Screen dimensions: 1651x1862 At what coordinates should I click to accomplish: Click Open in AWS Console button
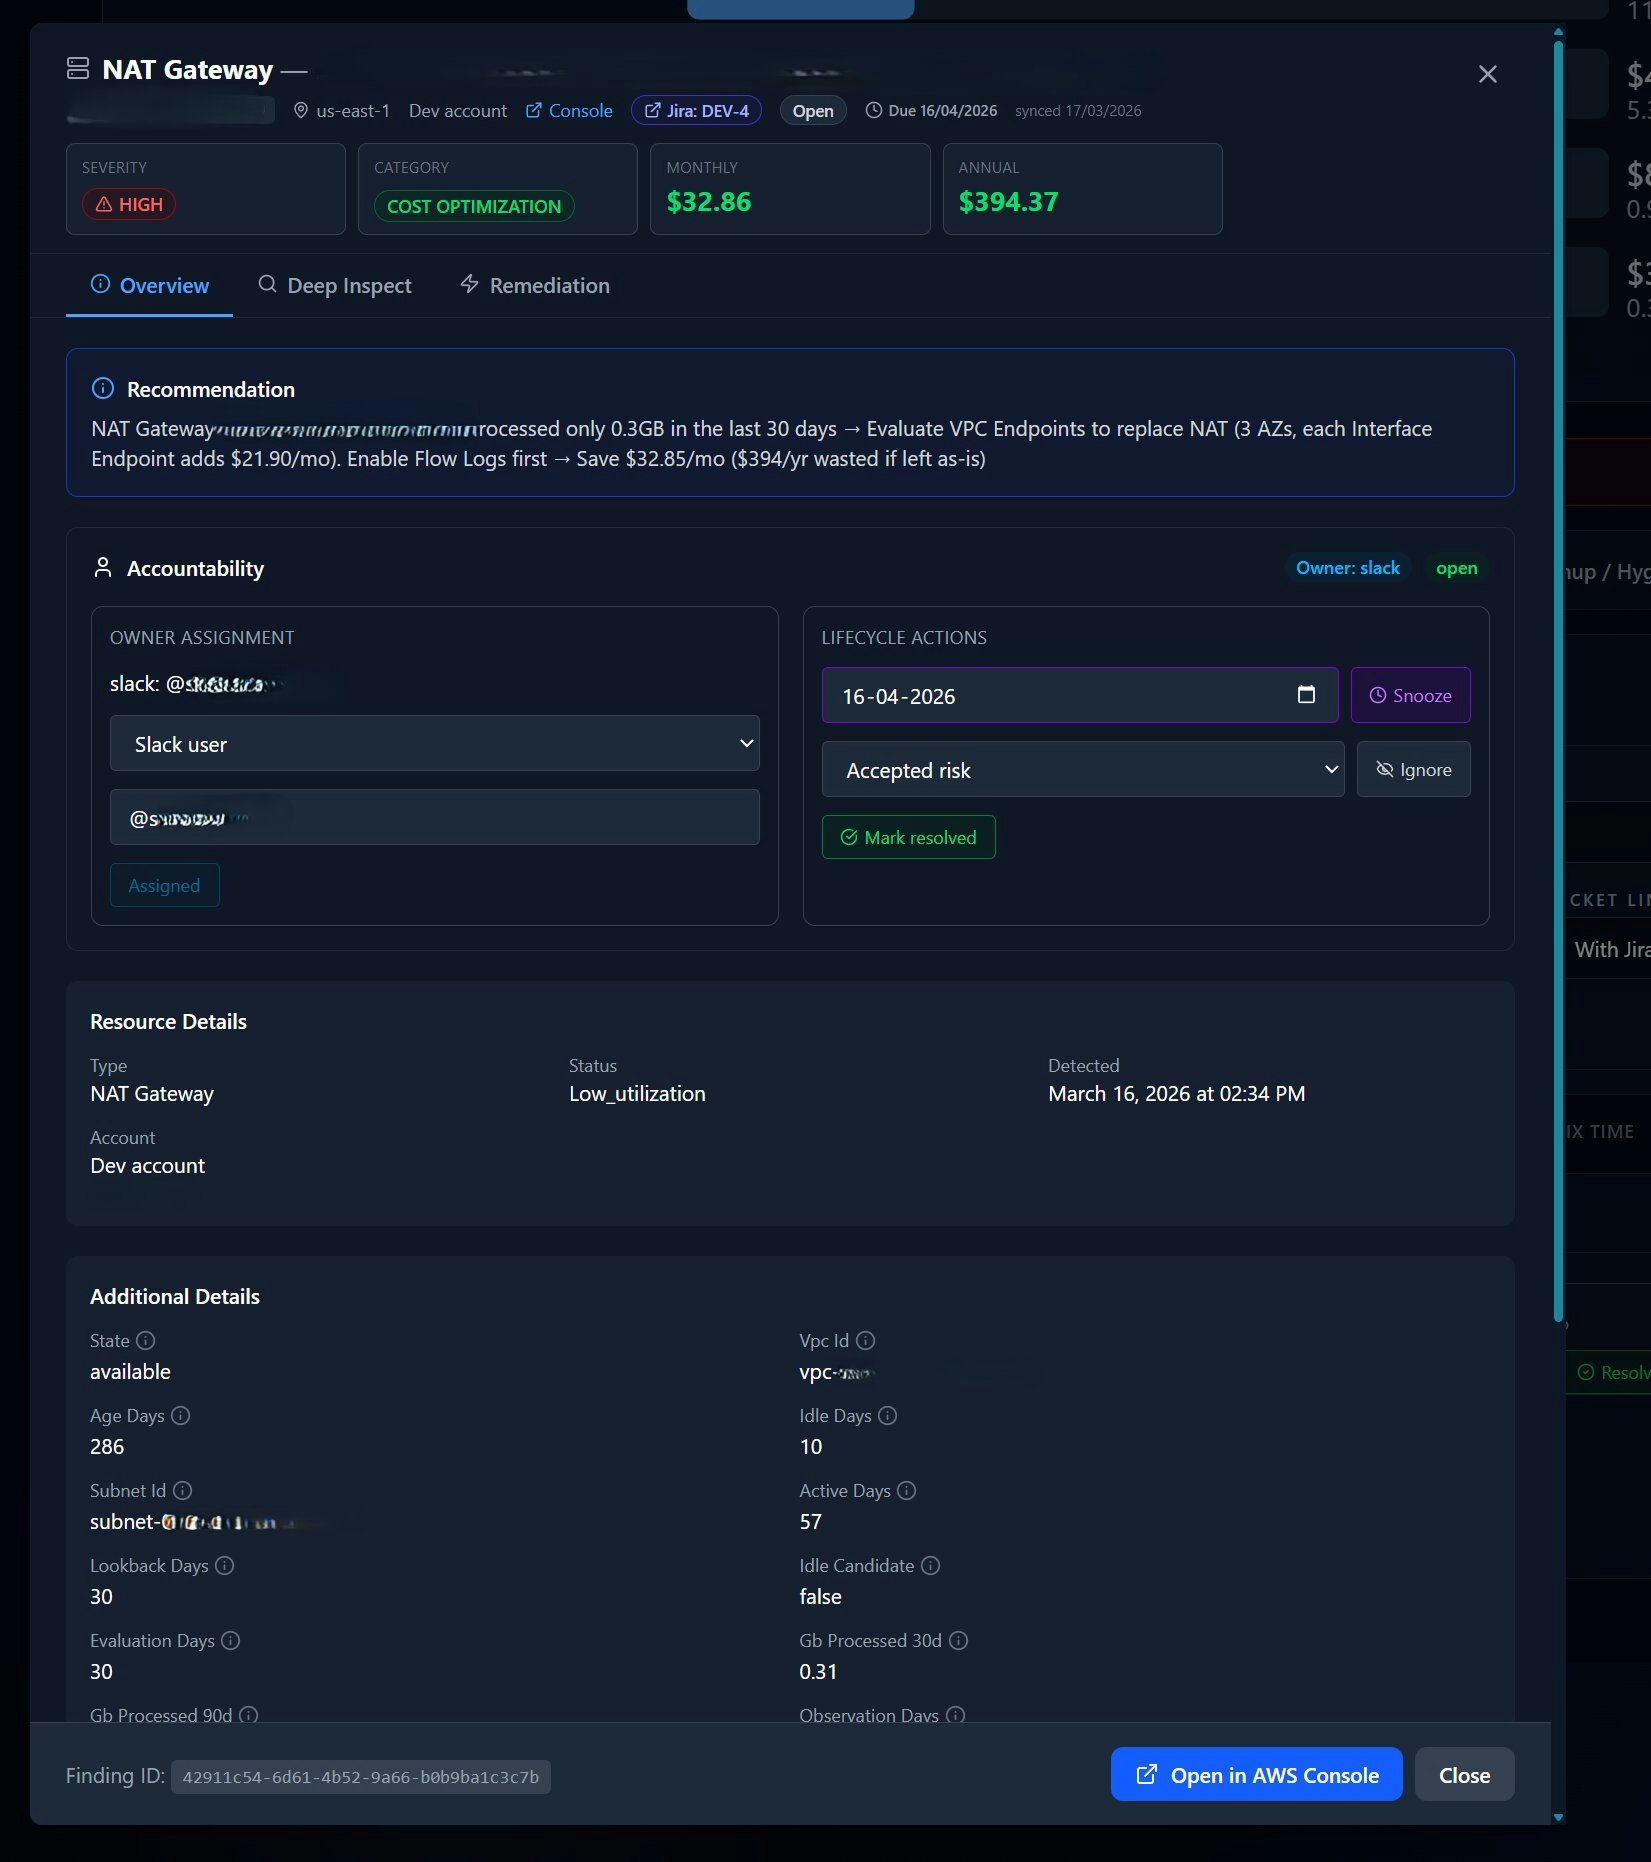1256,1775
